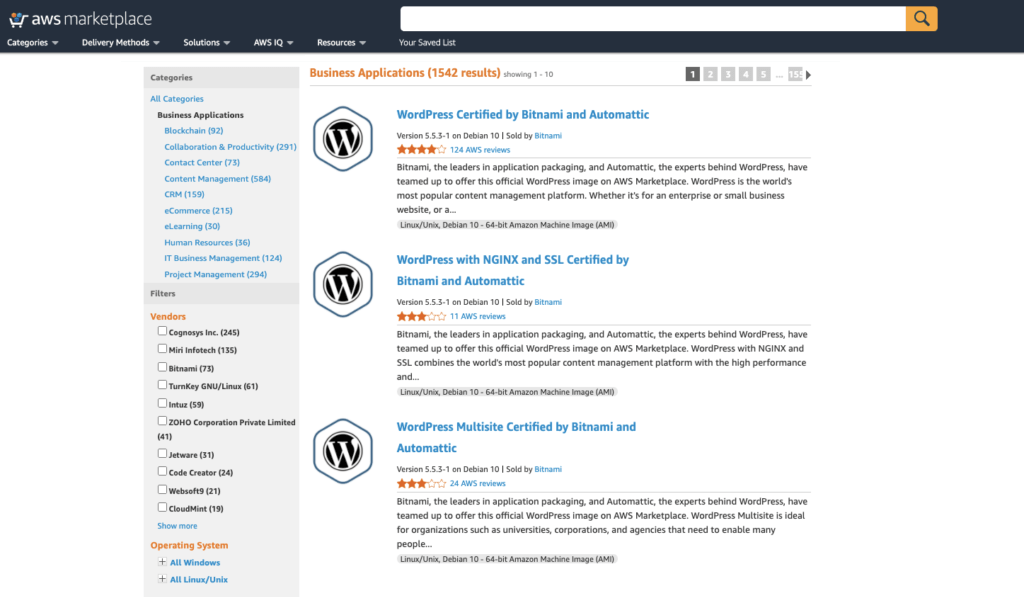Enable the Bitnami vendor checkbox

point(162,367)
